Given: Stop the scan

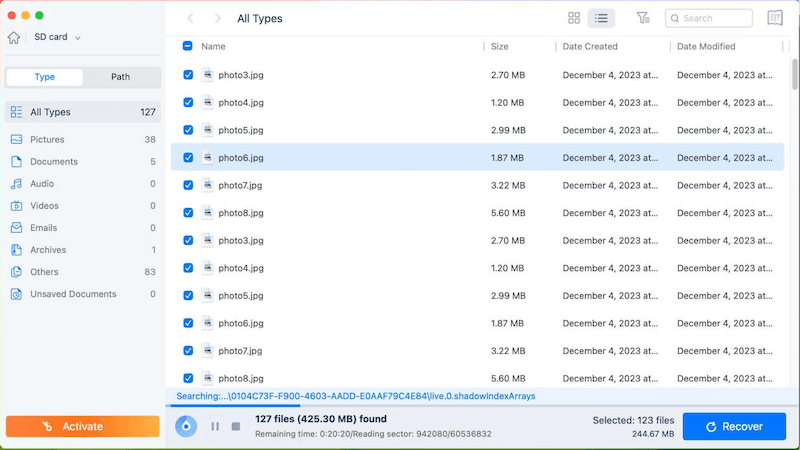Looking at the screenshot, I should click(236, 426).
